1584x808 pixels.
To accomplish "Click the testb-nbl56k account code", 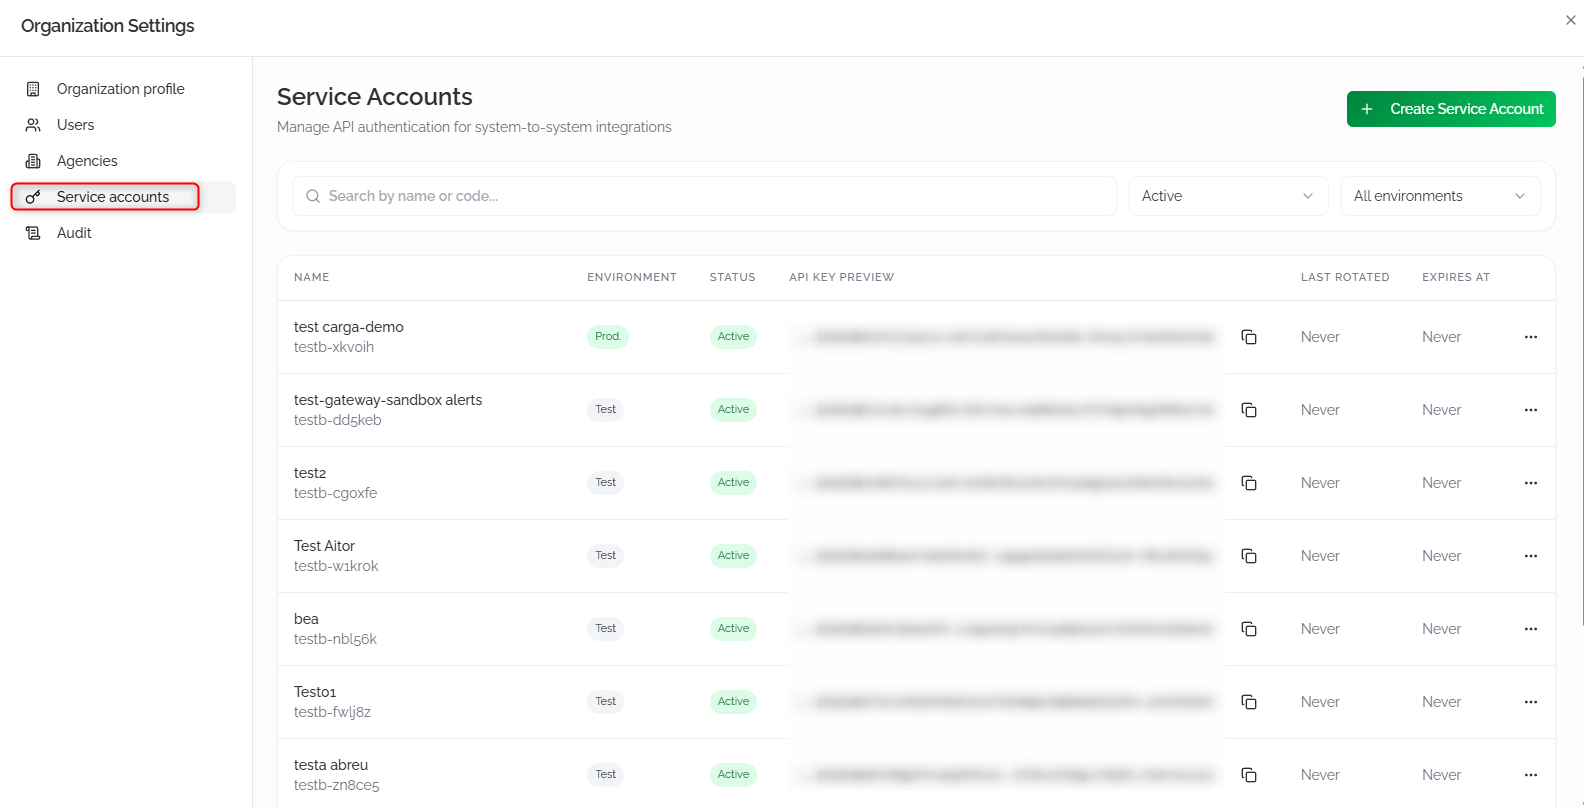I will coord(335,639).
